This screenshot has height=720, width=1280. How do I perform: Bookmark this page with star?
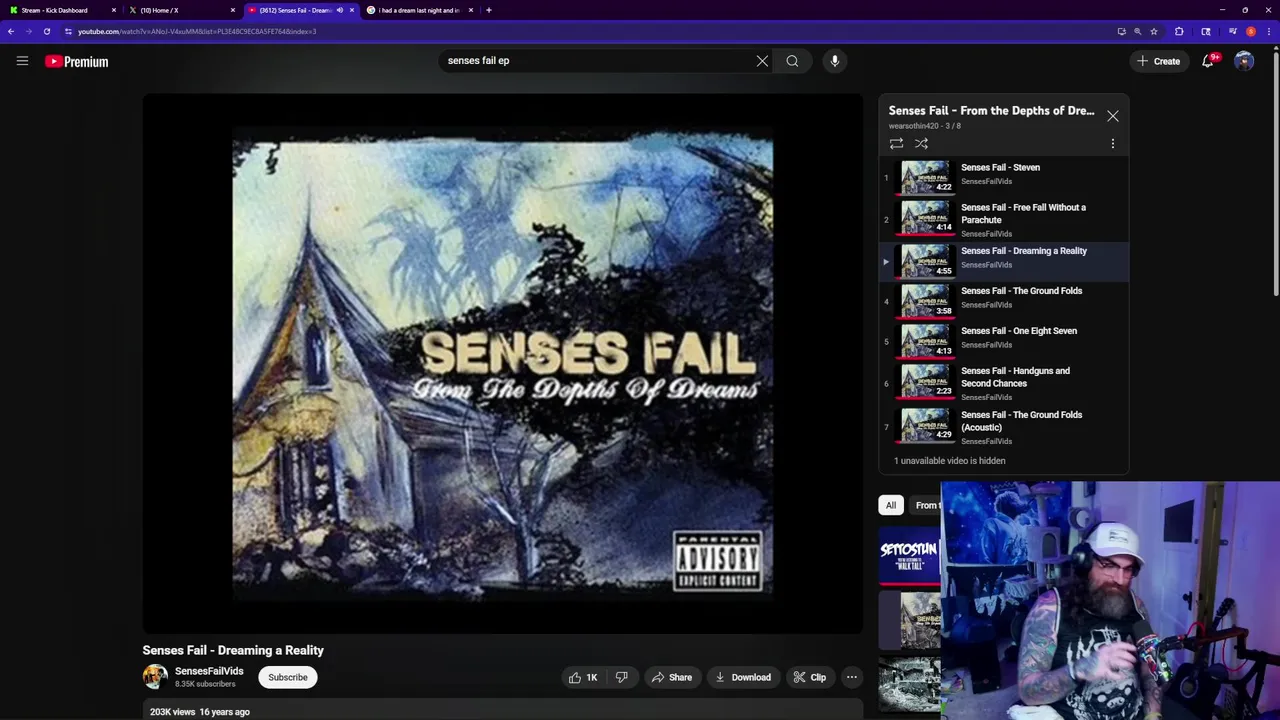1154,31
